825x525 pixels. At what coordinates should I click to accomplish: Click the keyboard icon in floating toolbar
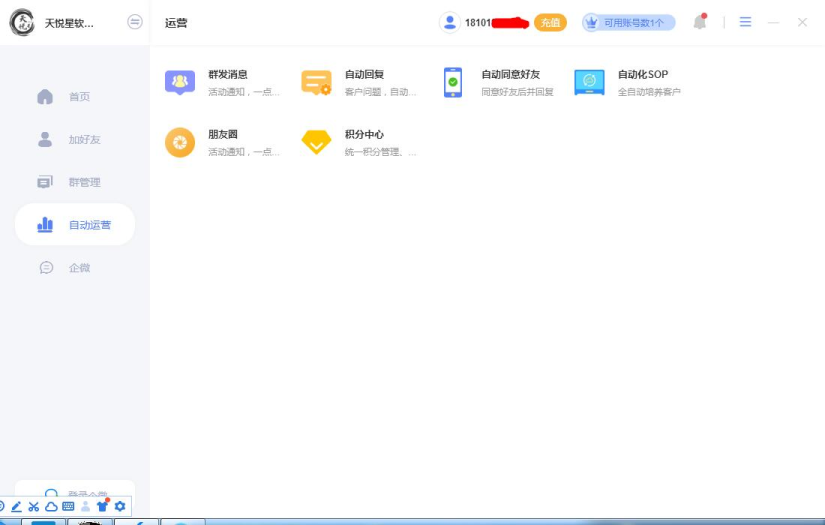tap(68, 507)
